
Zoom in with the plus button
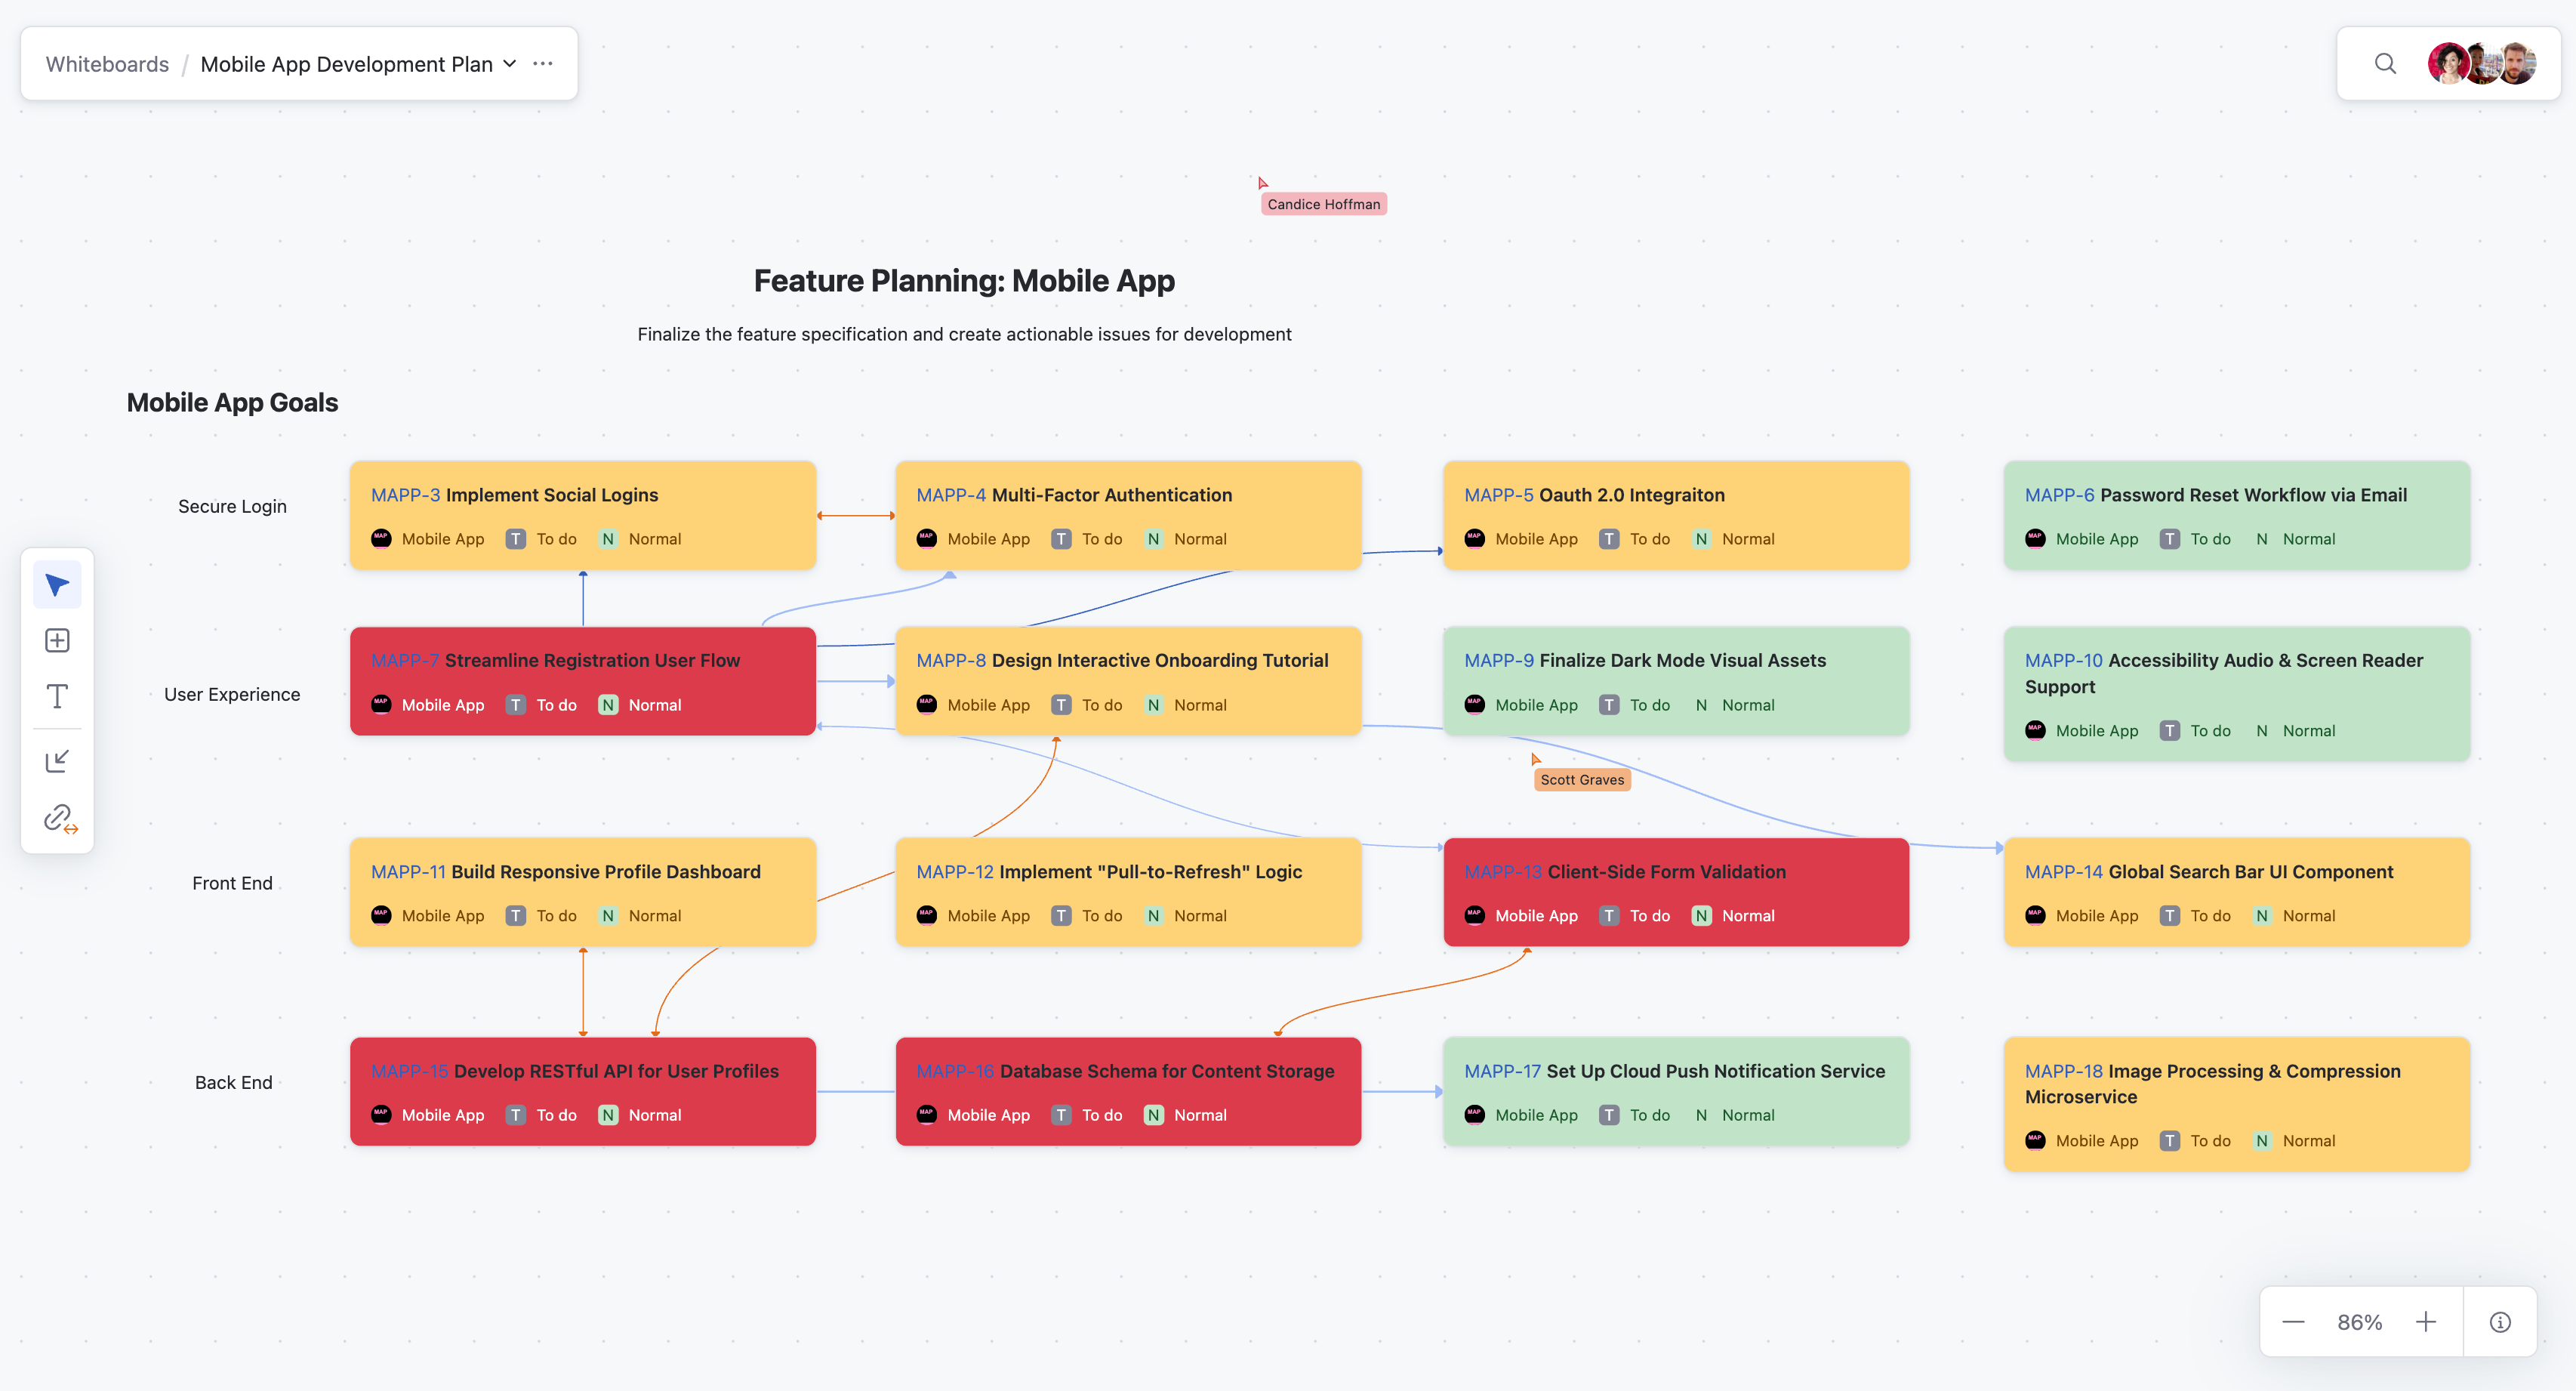tap(2426, 1322)
